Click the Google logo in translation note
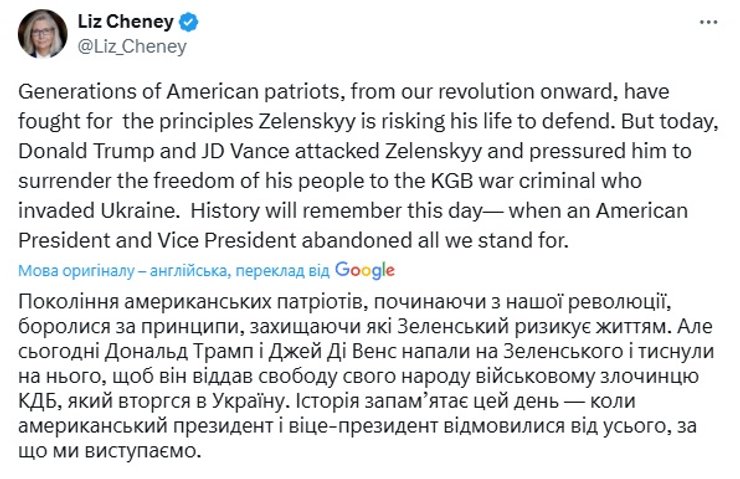This screenshot has width=740, height=479. [x=364, y=270]
